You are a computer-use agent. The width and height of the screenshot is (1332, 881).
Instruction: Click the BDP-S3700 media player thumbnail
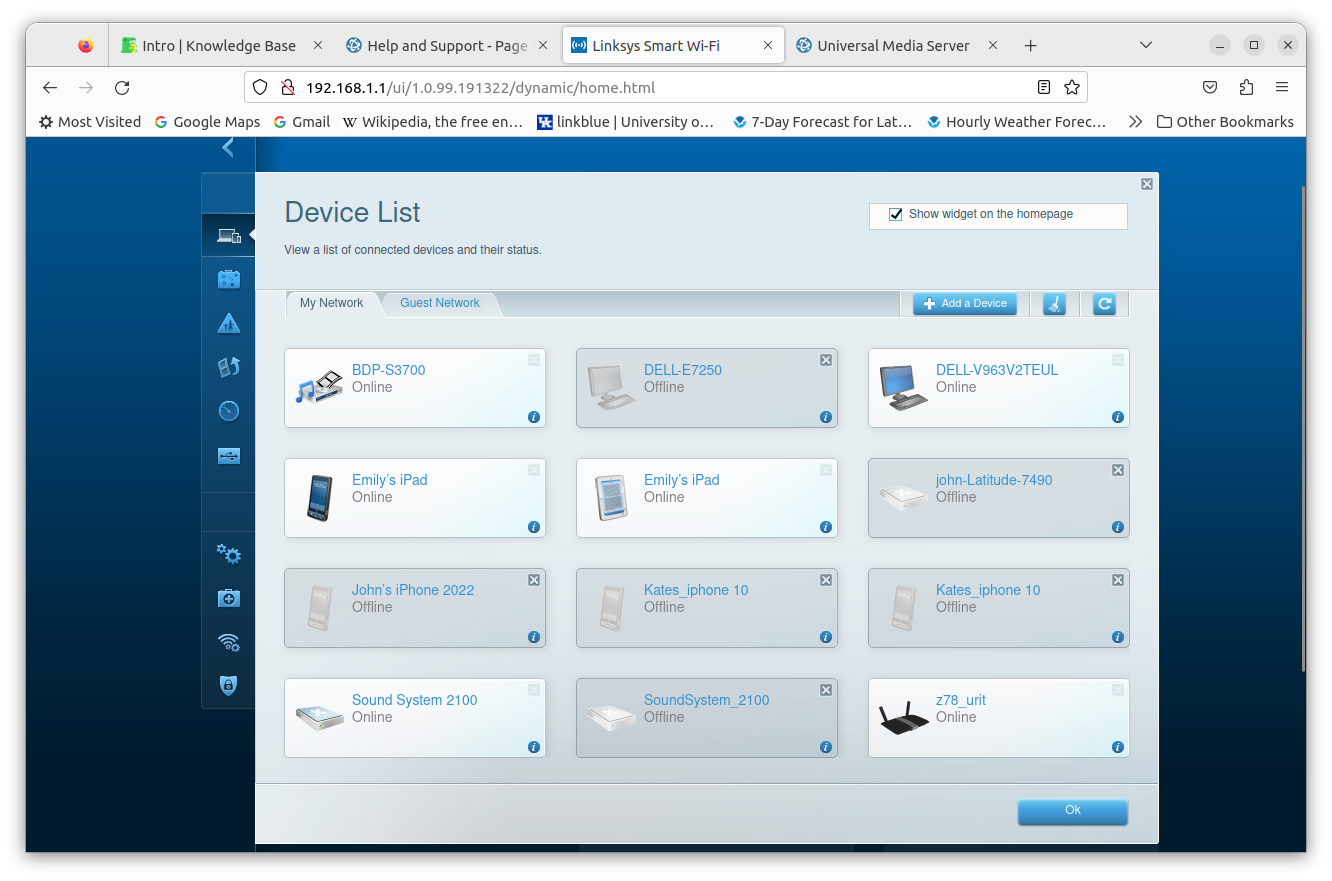click(x=319, y=388)
